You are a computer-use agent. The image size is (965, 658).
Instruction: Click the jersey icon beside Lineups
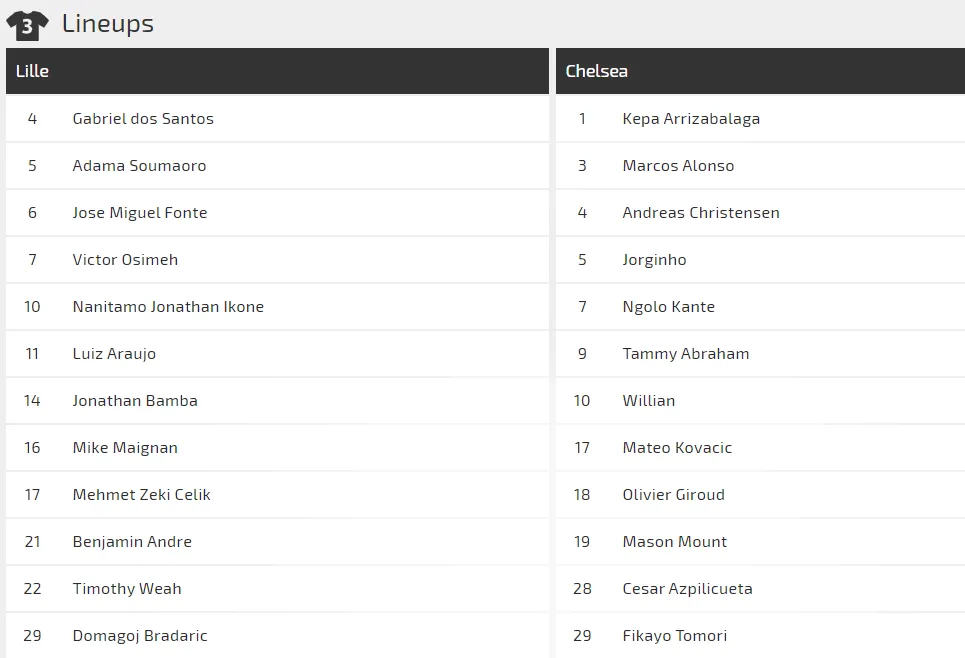[27, 24]
